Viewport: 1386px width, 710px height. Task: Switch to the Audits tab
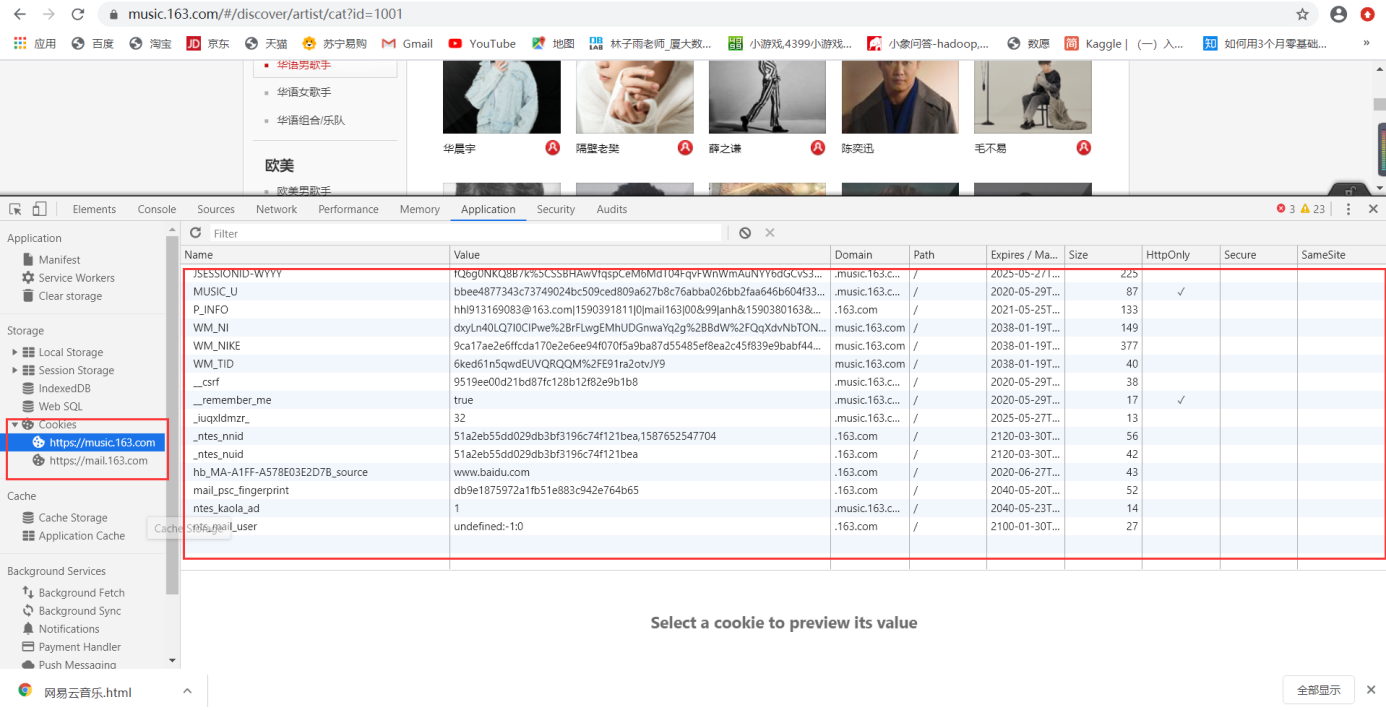coord(612,209)
